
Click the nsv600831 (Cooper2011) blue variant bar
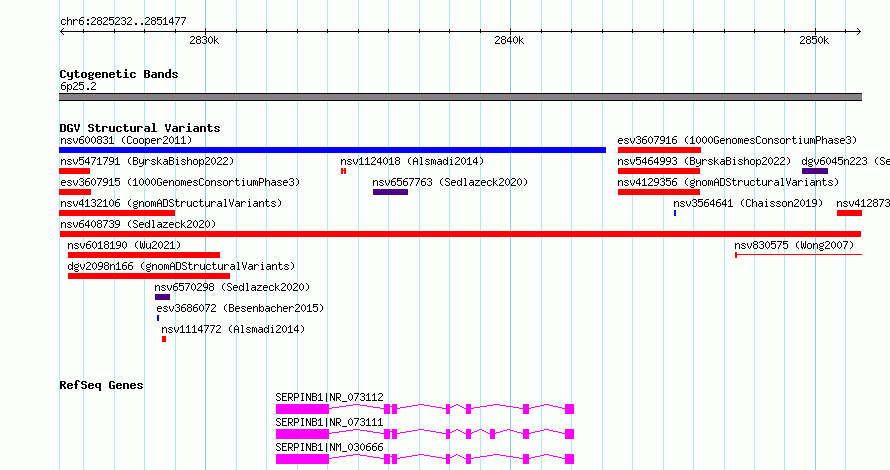pos(333,150)
